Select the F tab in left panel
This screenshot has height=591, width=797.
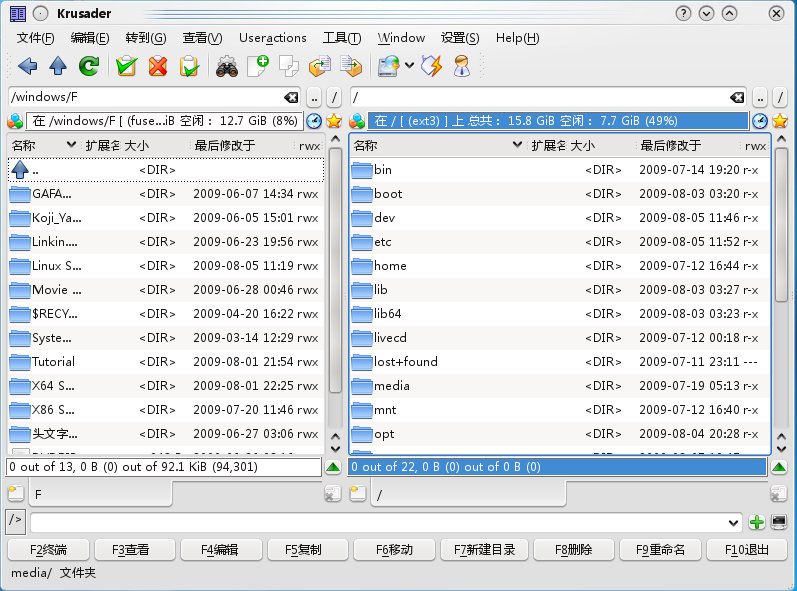click(101, 494)
